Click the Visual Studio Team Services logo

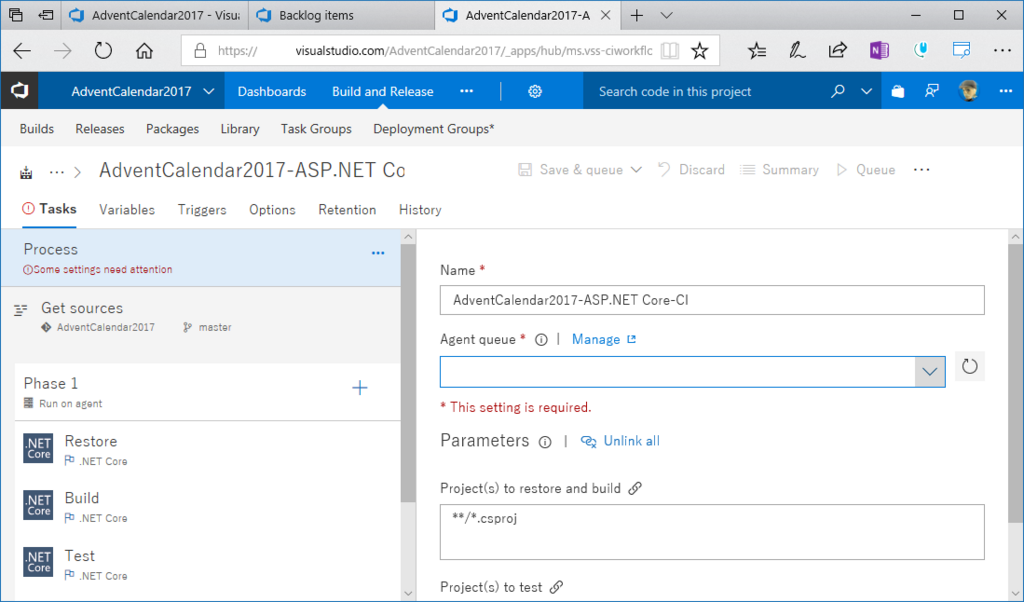(x=20, y=91)
